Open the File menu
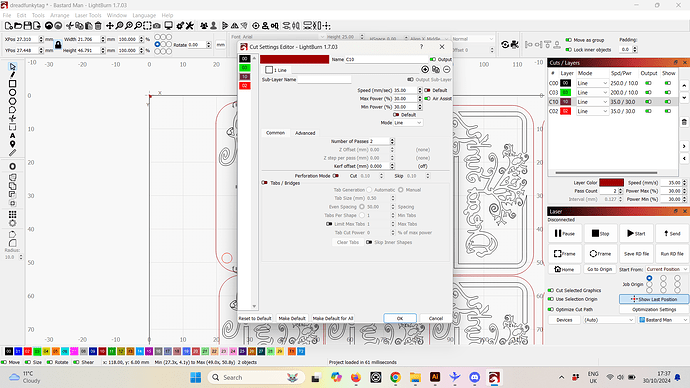The width and height of the screenshot is (690, 388). 7,15
